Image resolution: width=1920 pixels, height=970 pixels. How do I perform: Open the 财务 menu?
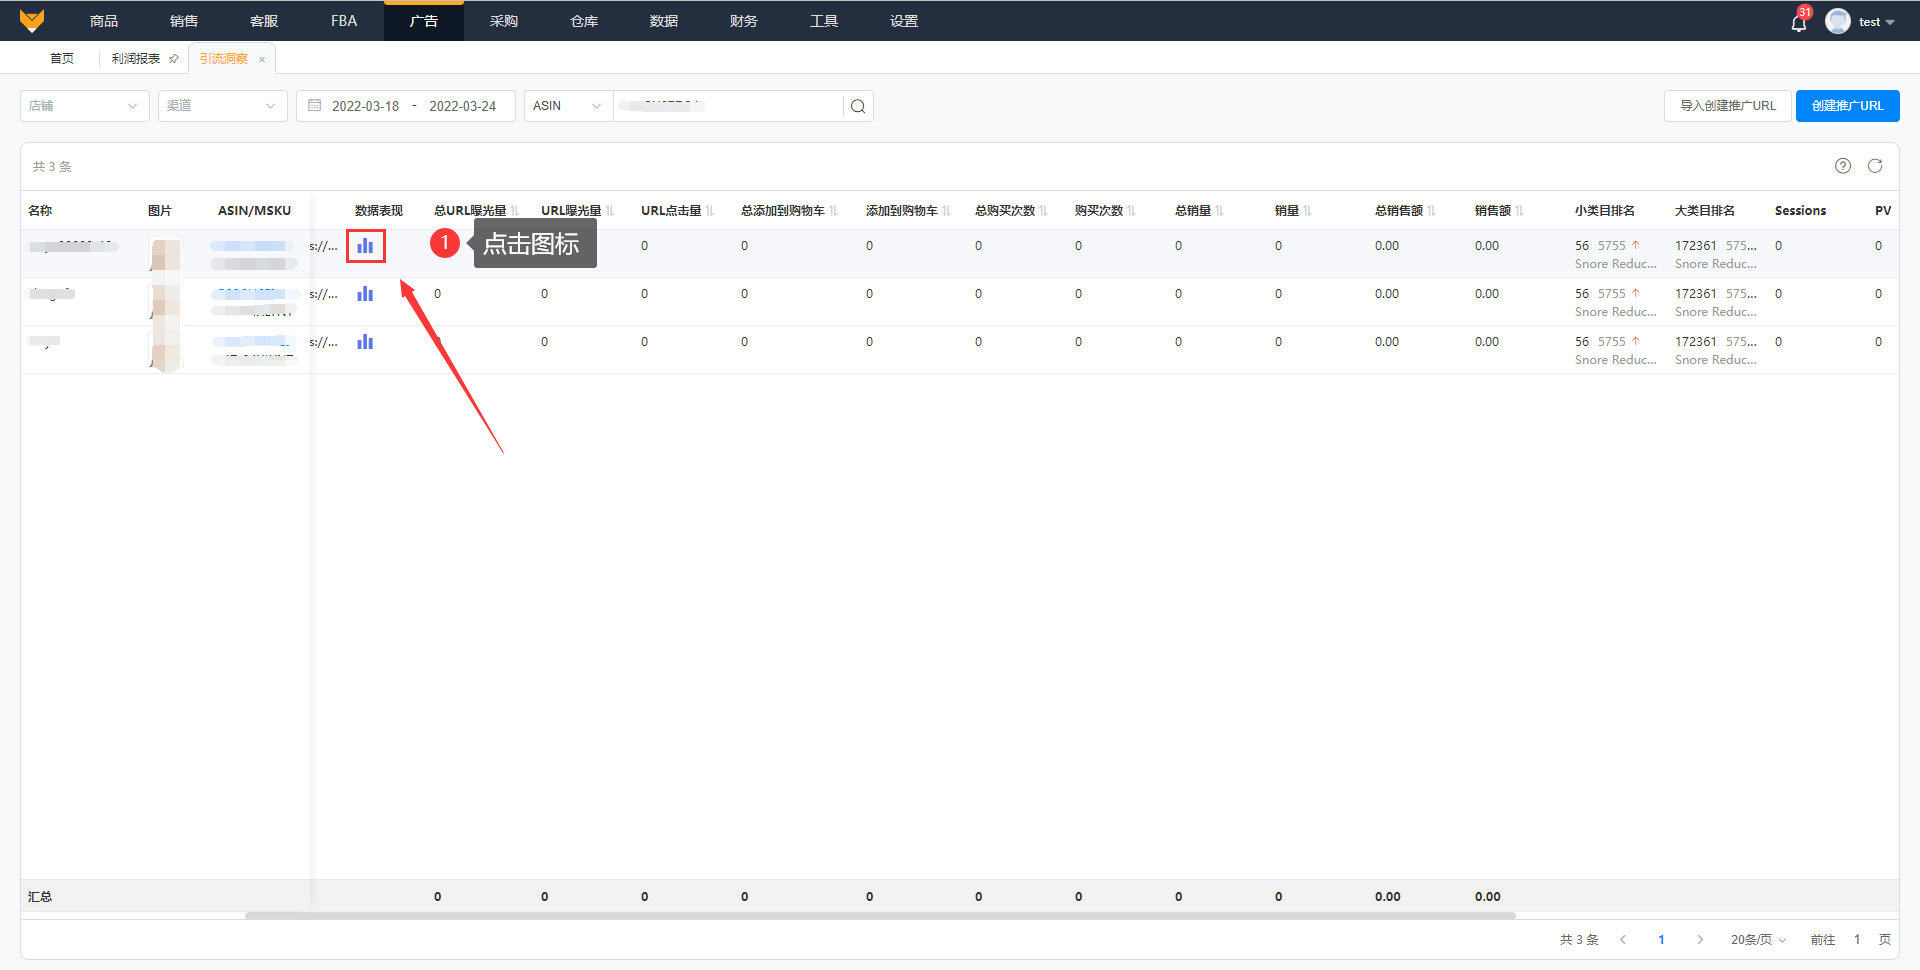(744, 21)
